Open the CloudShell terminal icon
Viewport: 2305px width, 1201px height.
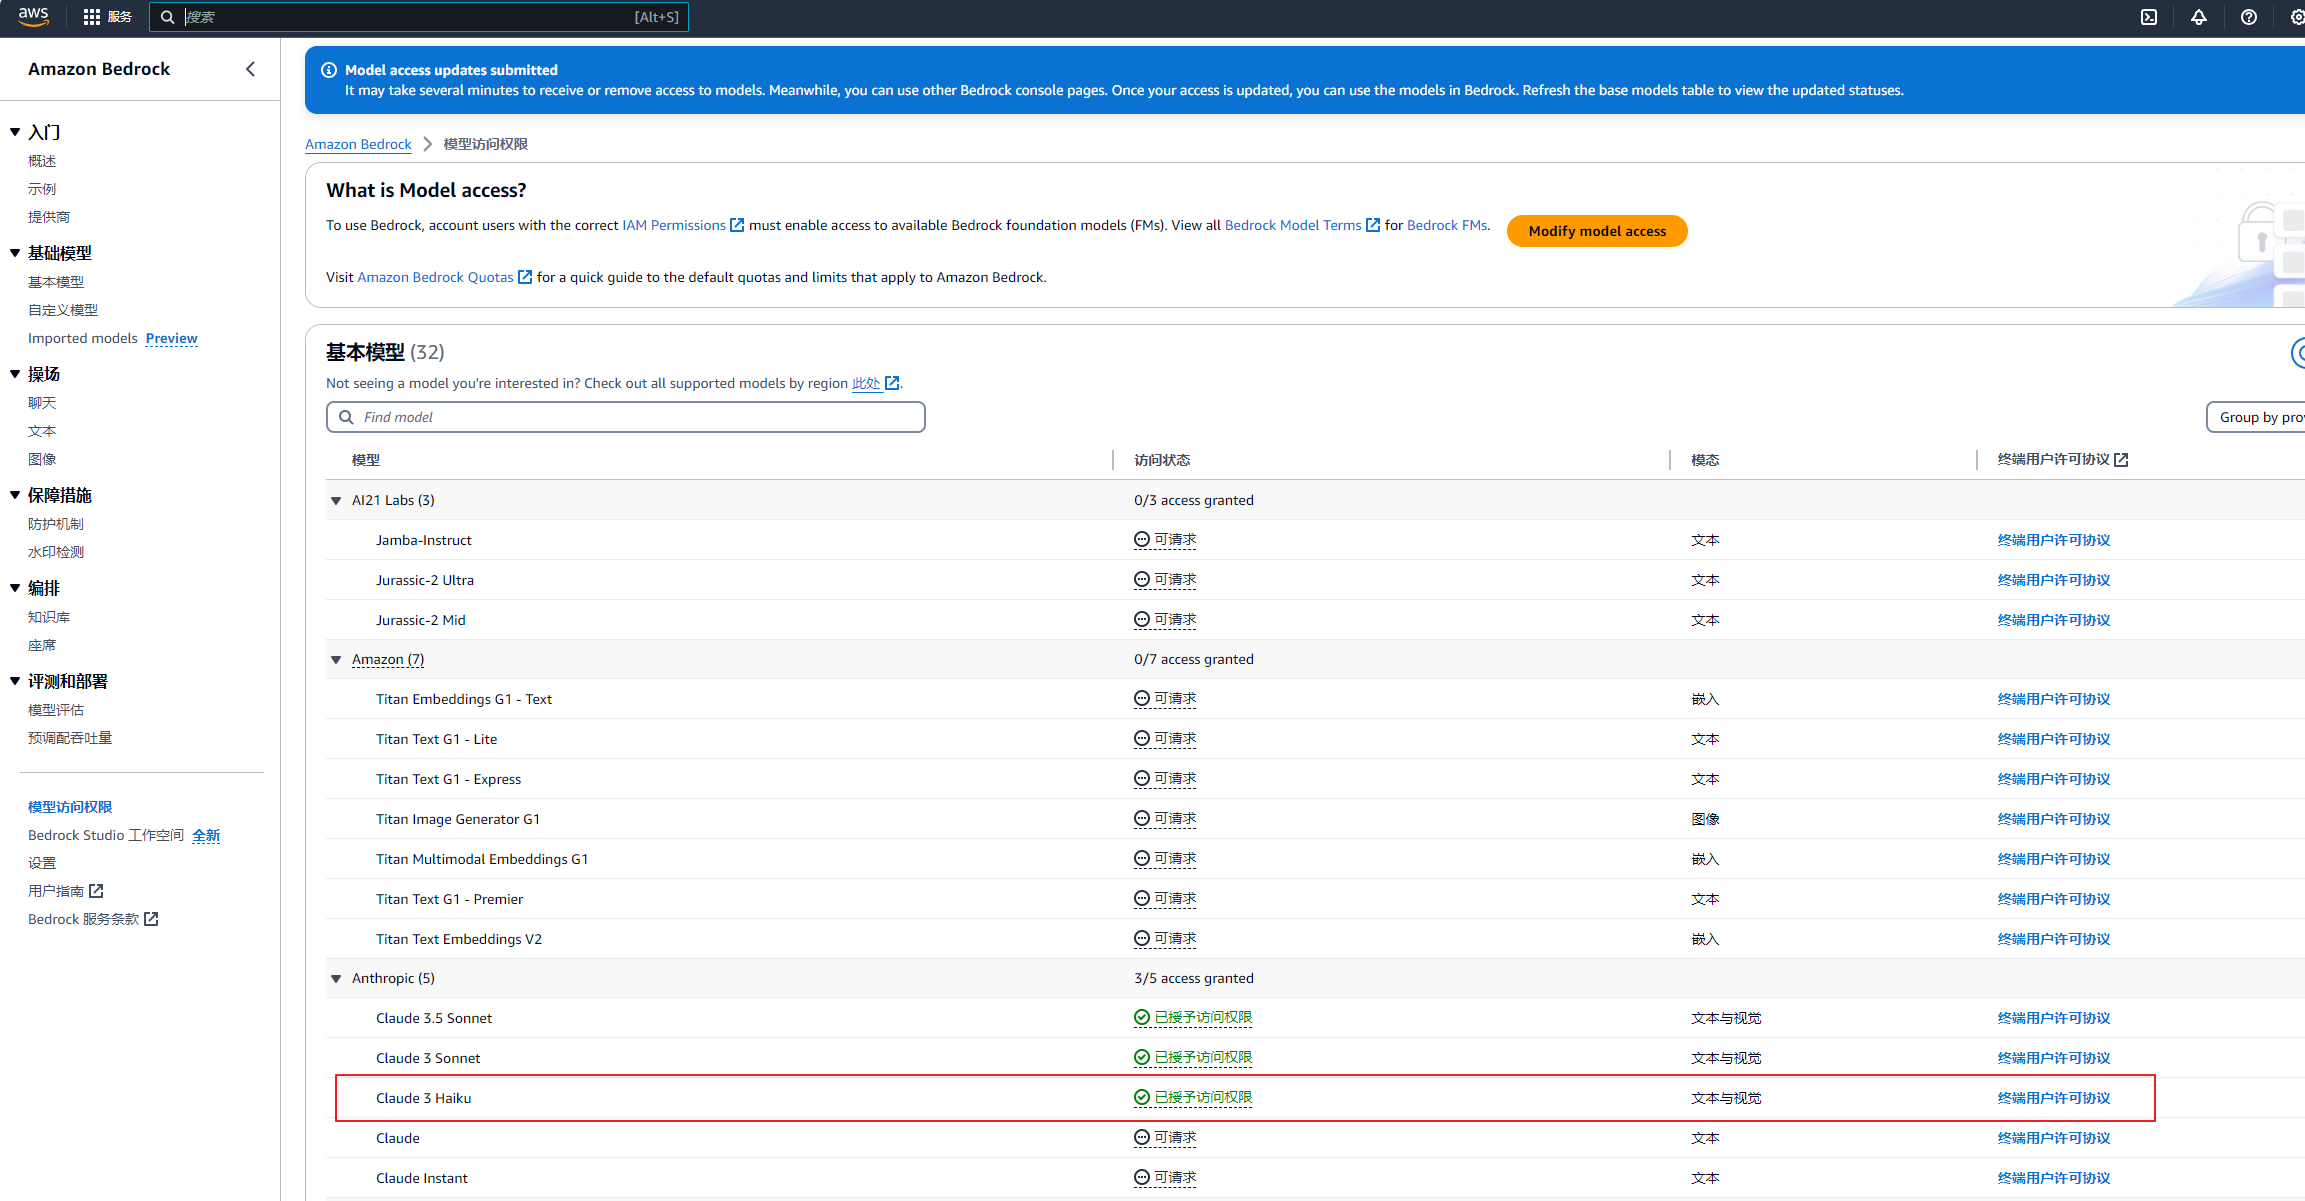[x=2148, y=17]
